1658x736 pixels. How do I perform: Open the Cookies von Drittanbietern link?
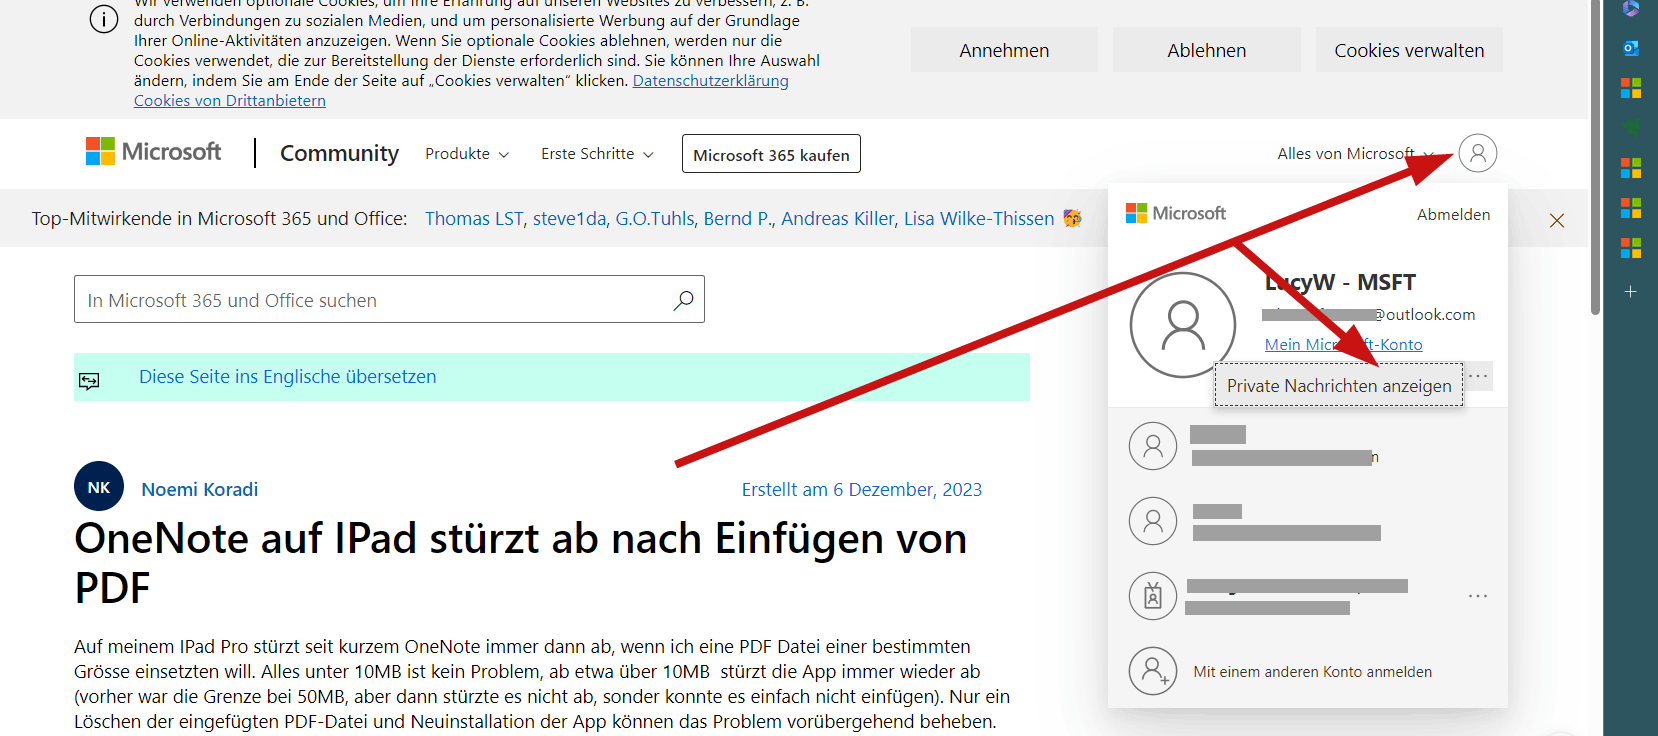(230, 100)
